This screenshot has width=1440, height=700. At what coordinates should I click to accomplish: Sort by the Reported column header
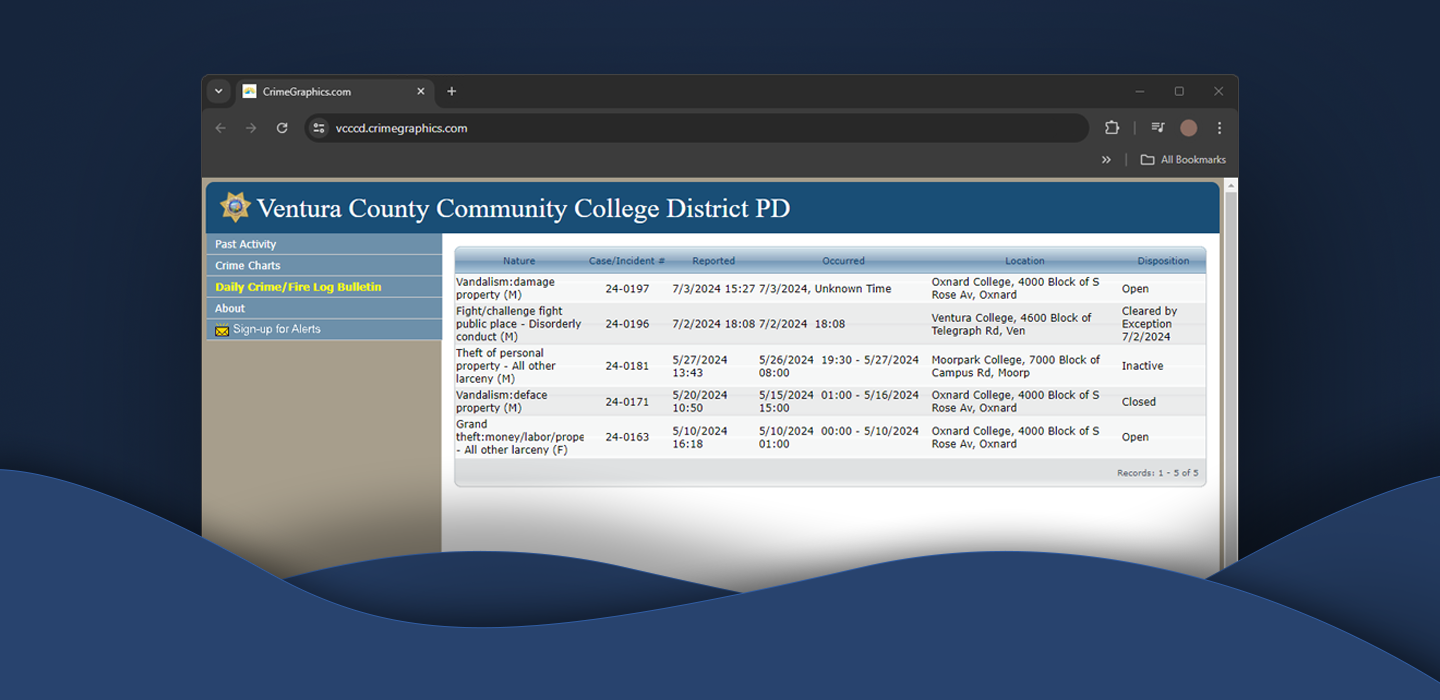[x=714, y=261]
